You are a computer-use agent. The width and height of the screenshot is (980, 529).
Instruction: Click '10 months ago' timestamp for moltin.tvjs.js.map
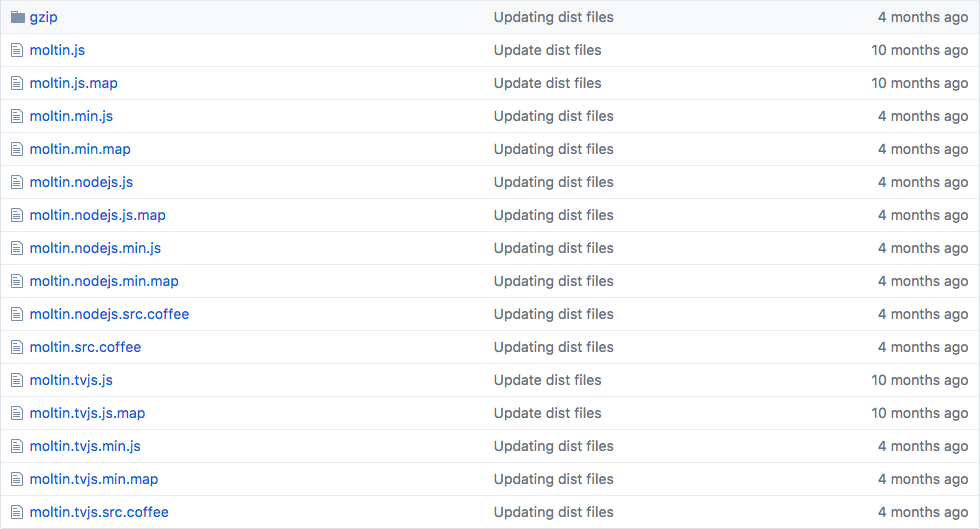point(920,413)
